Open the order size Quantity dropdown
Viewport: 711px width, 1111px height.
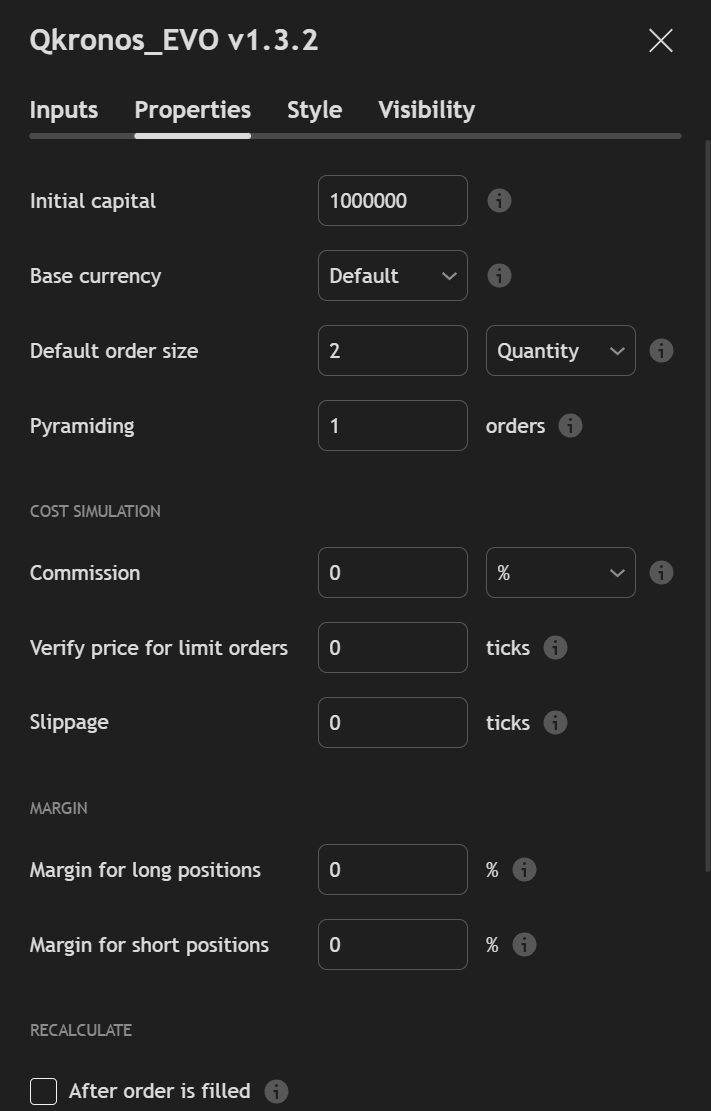pos(560,351)
